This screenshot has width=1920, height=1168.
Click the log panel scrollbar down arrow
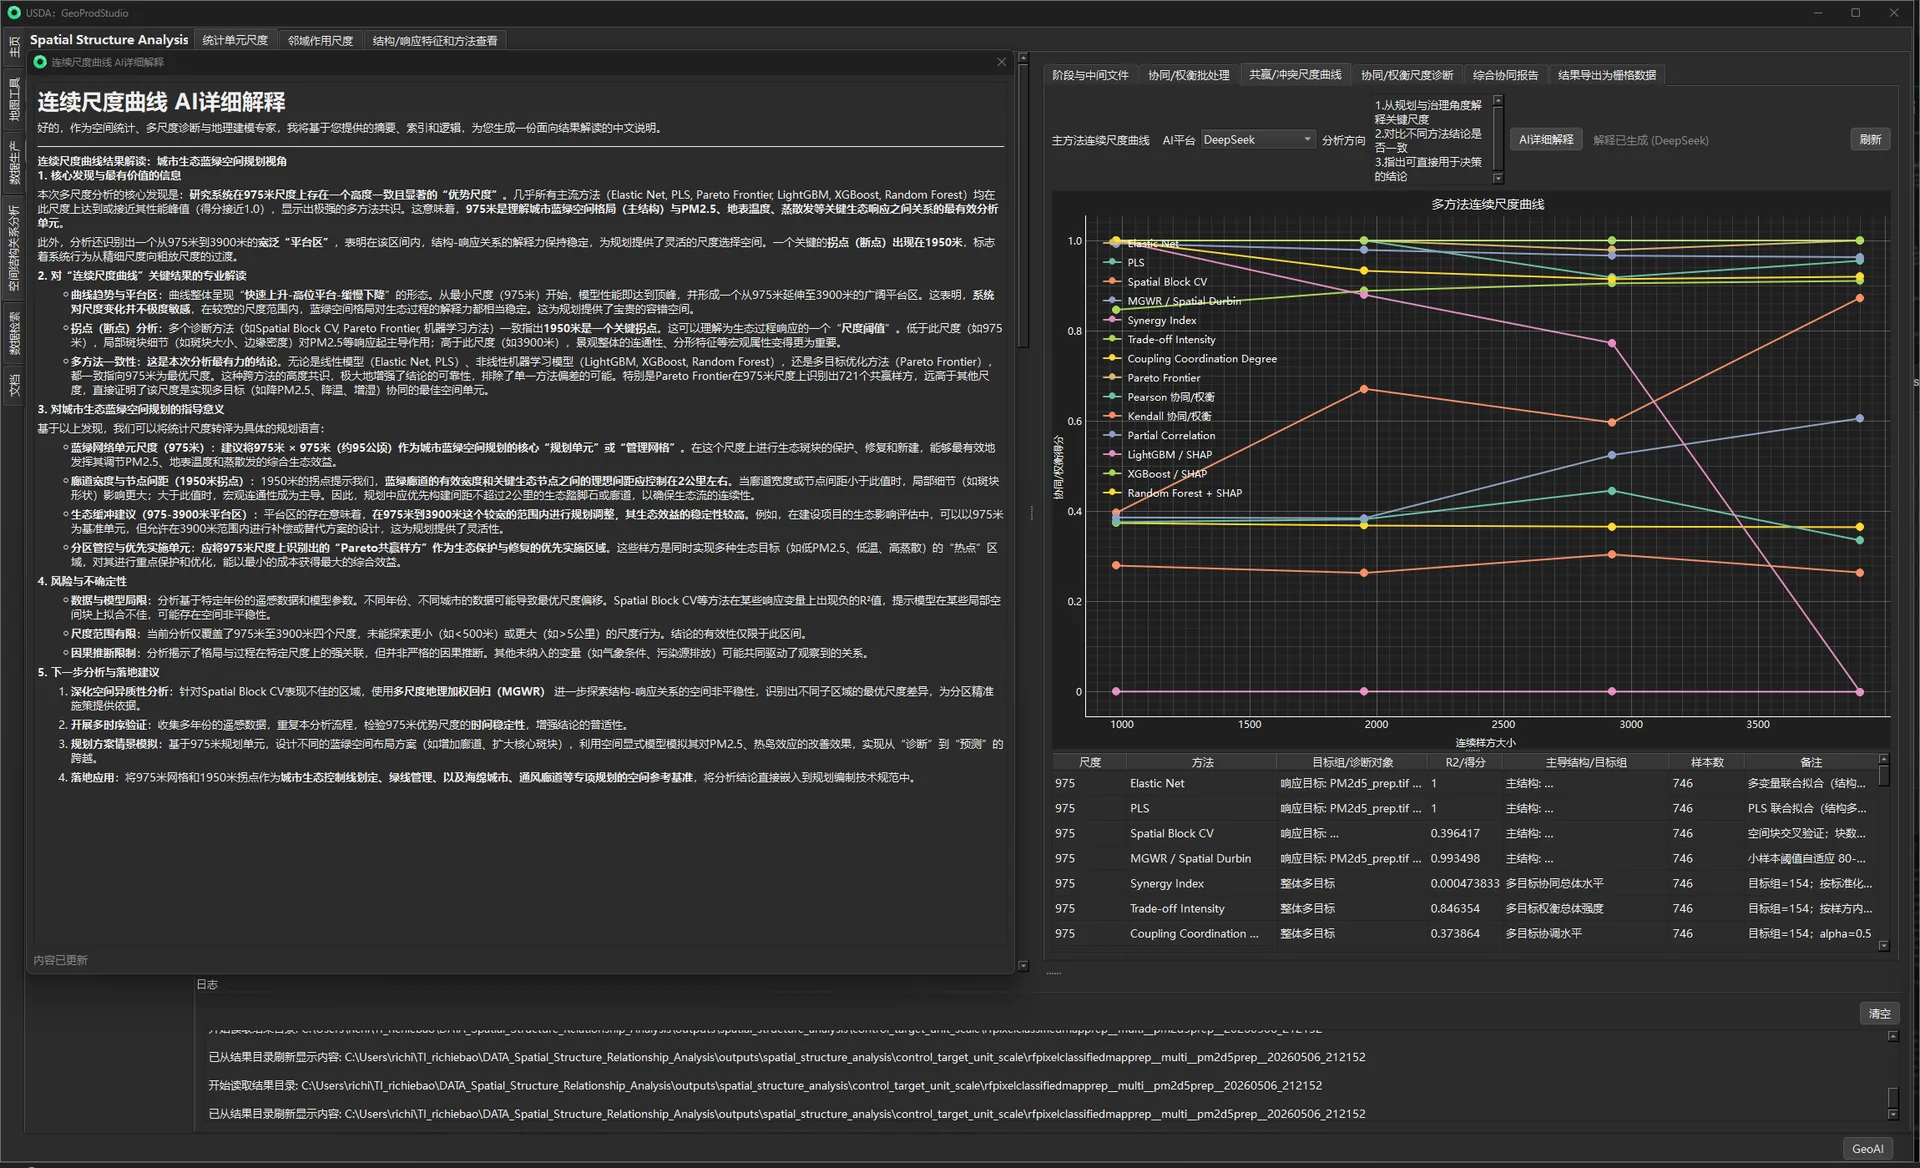click(1893, 1114)
